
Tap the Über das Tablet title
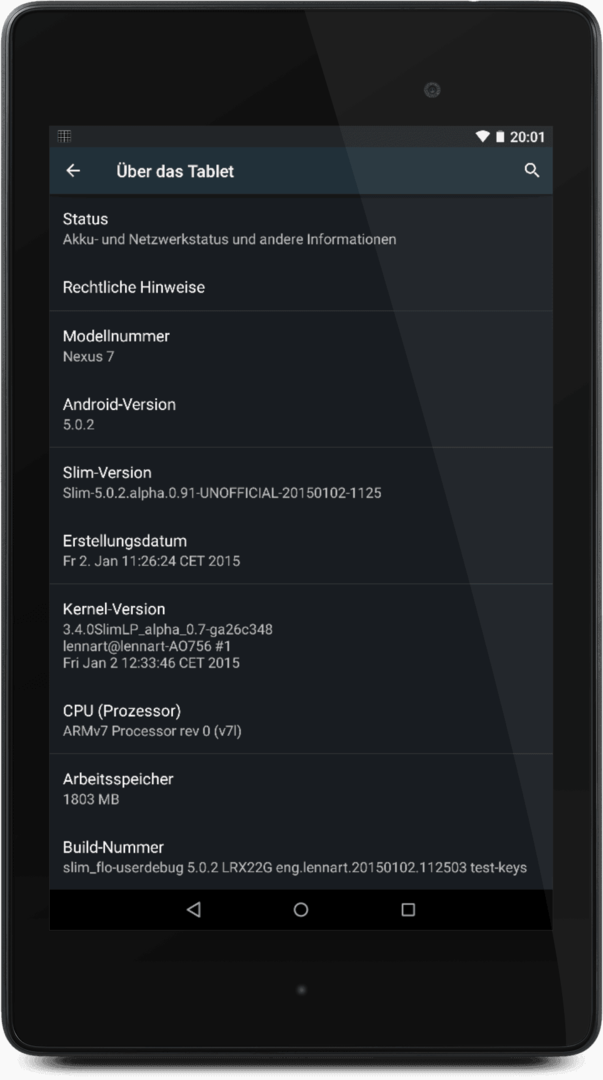point(175,171)
